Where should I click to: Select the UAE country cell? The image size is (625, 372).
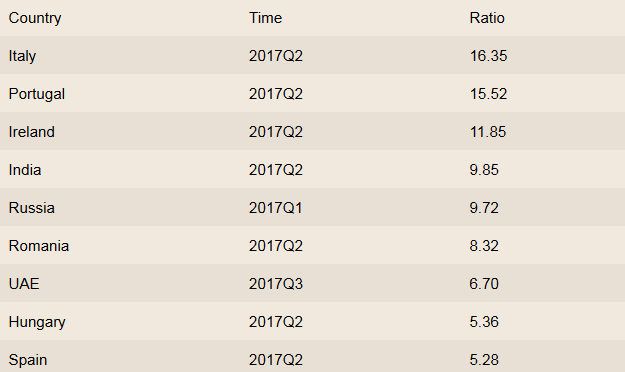tap(24, 284)
